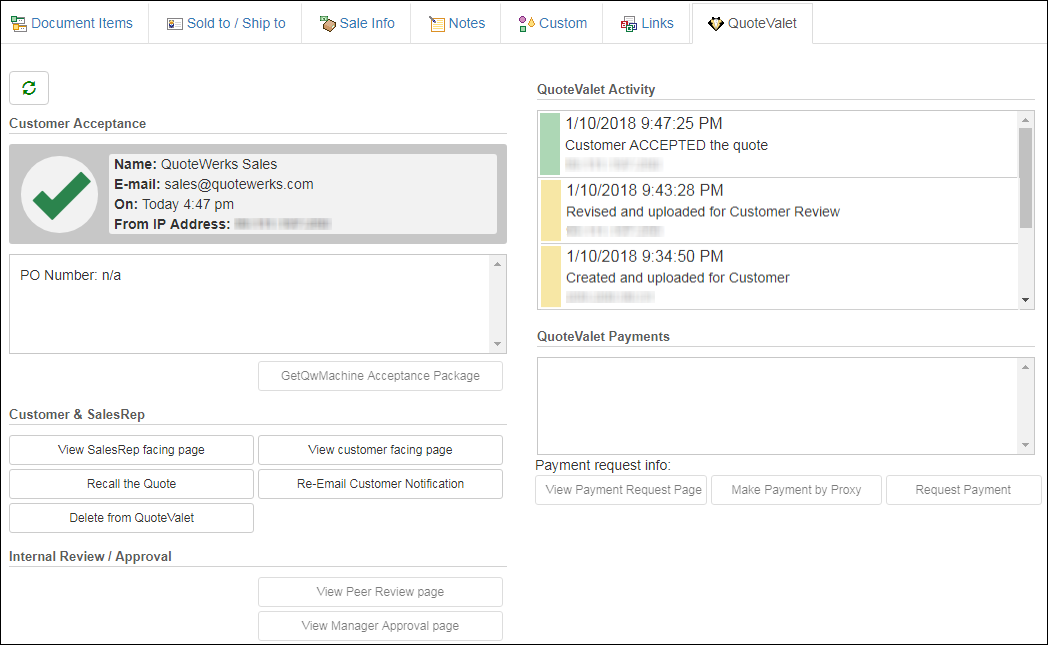The image size is (1048, 645).
Task: Click the sales@quotewerks.com e-mail text
Action: click(x=239, y=184)
